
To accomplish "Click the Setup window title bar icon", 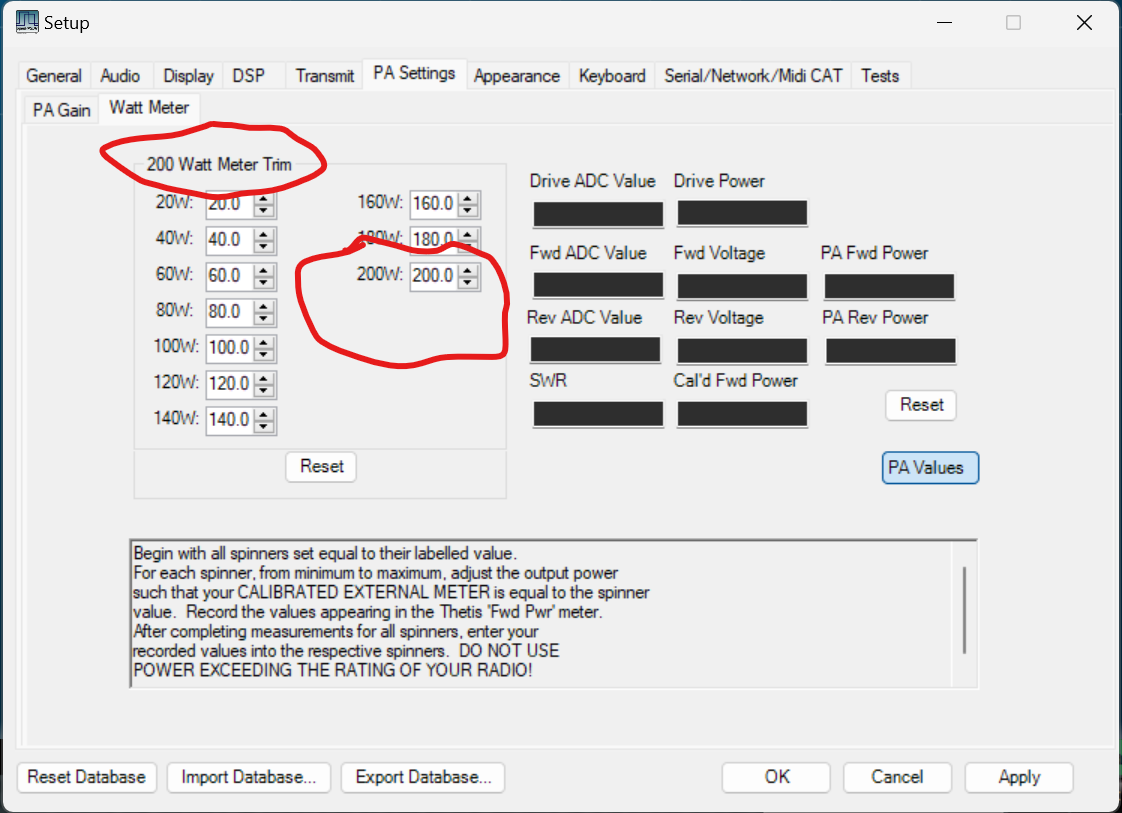I will 26,21.
